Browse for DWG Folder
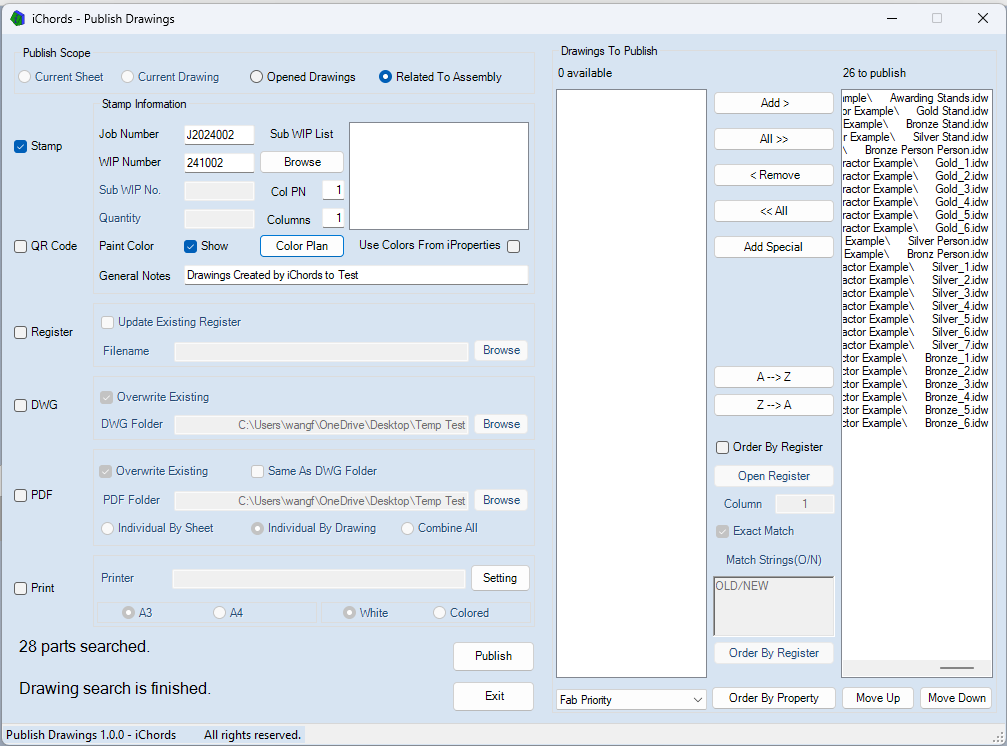 501,424
